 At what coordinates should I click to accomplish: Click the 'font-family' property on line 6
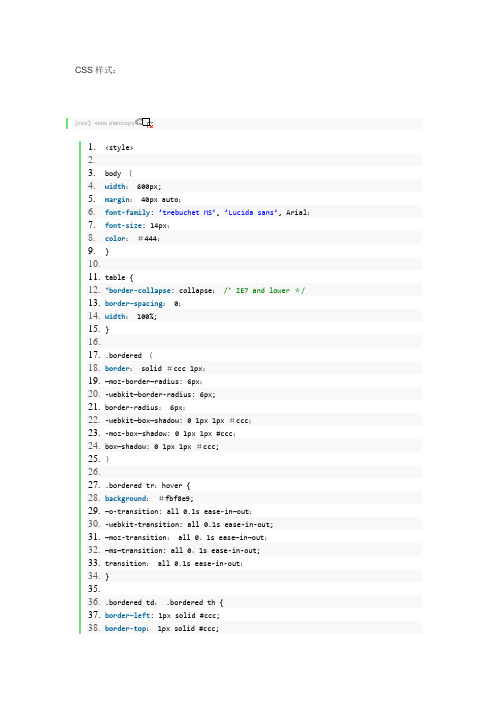[128, 212]
